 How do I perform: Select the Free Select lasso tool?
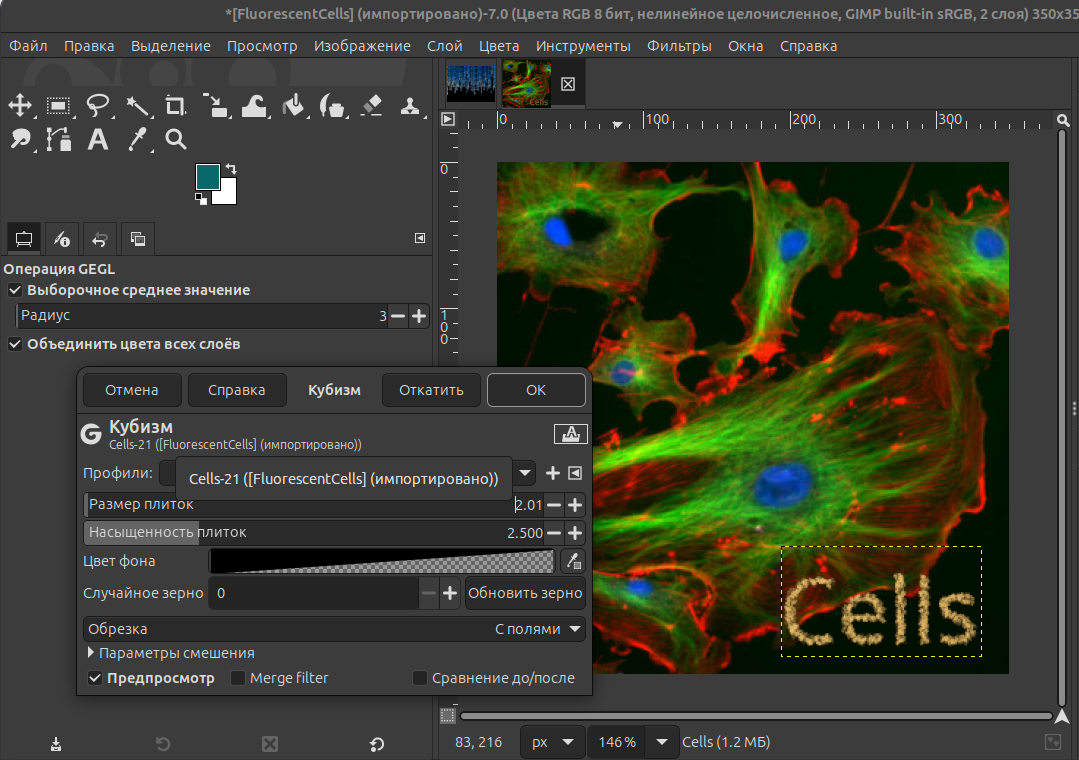pos(98,105)
